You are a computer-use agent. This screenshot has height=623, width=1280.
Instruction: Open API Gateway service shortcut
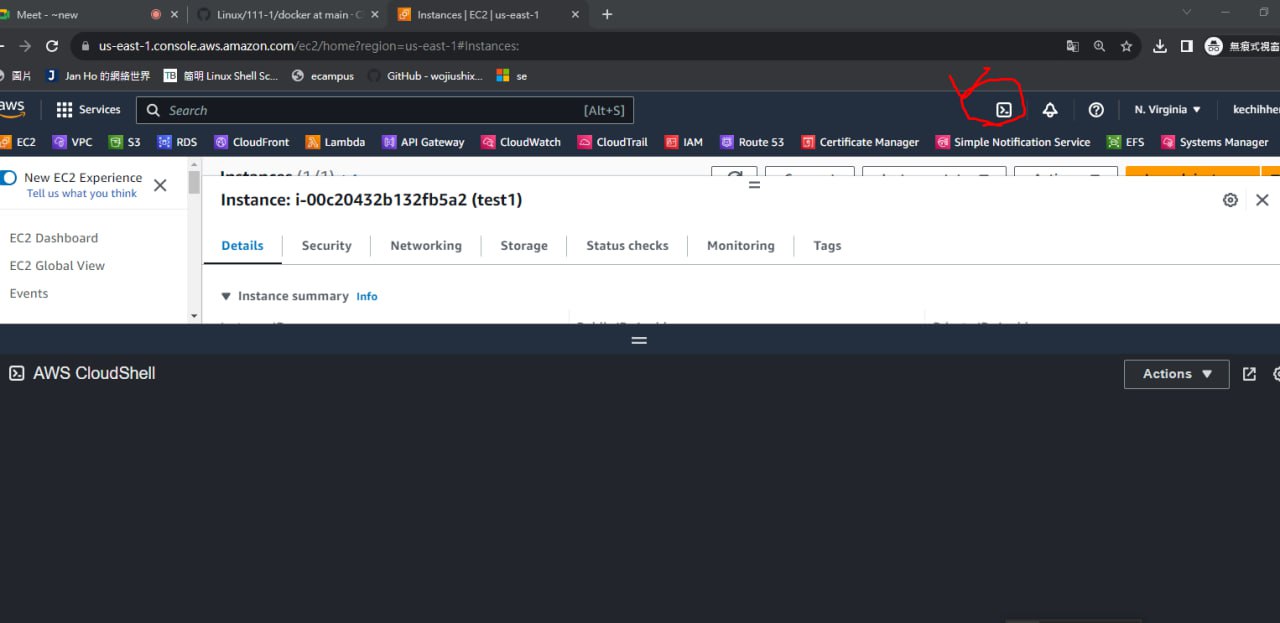[x=423, y=142]
